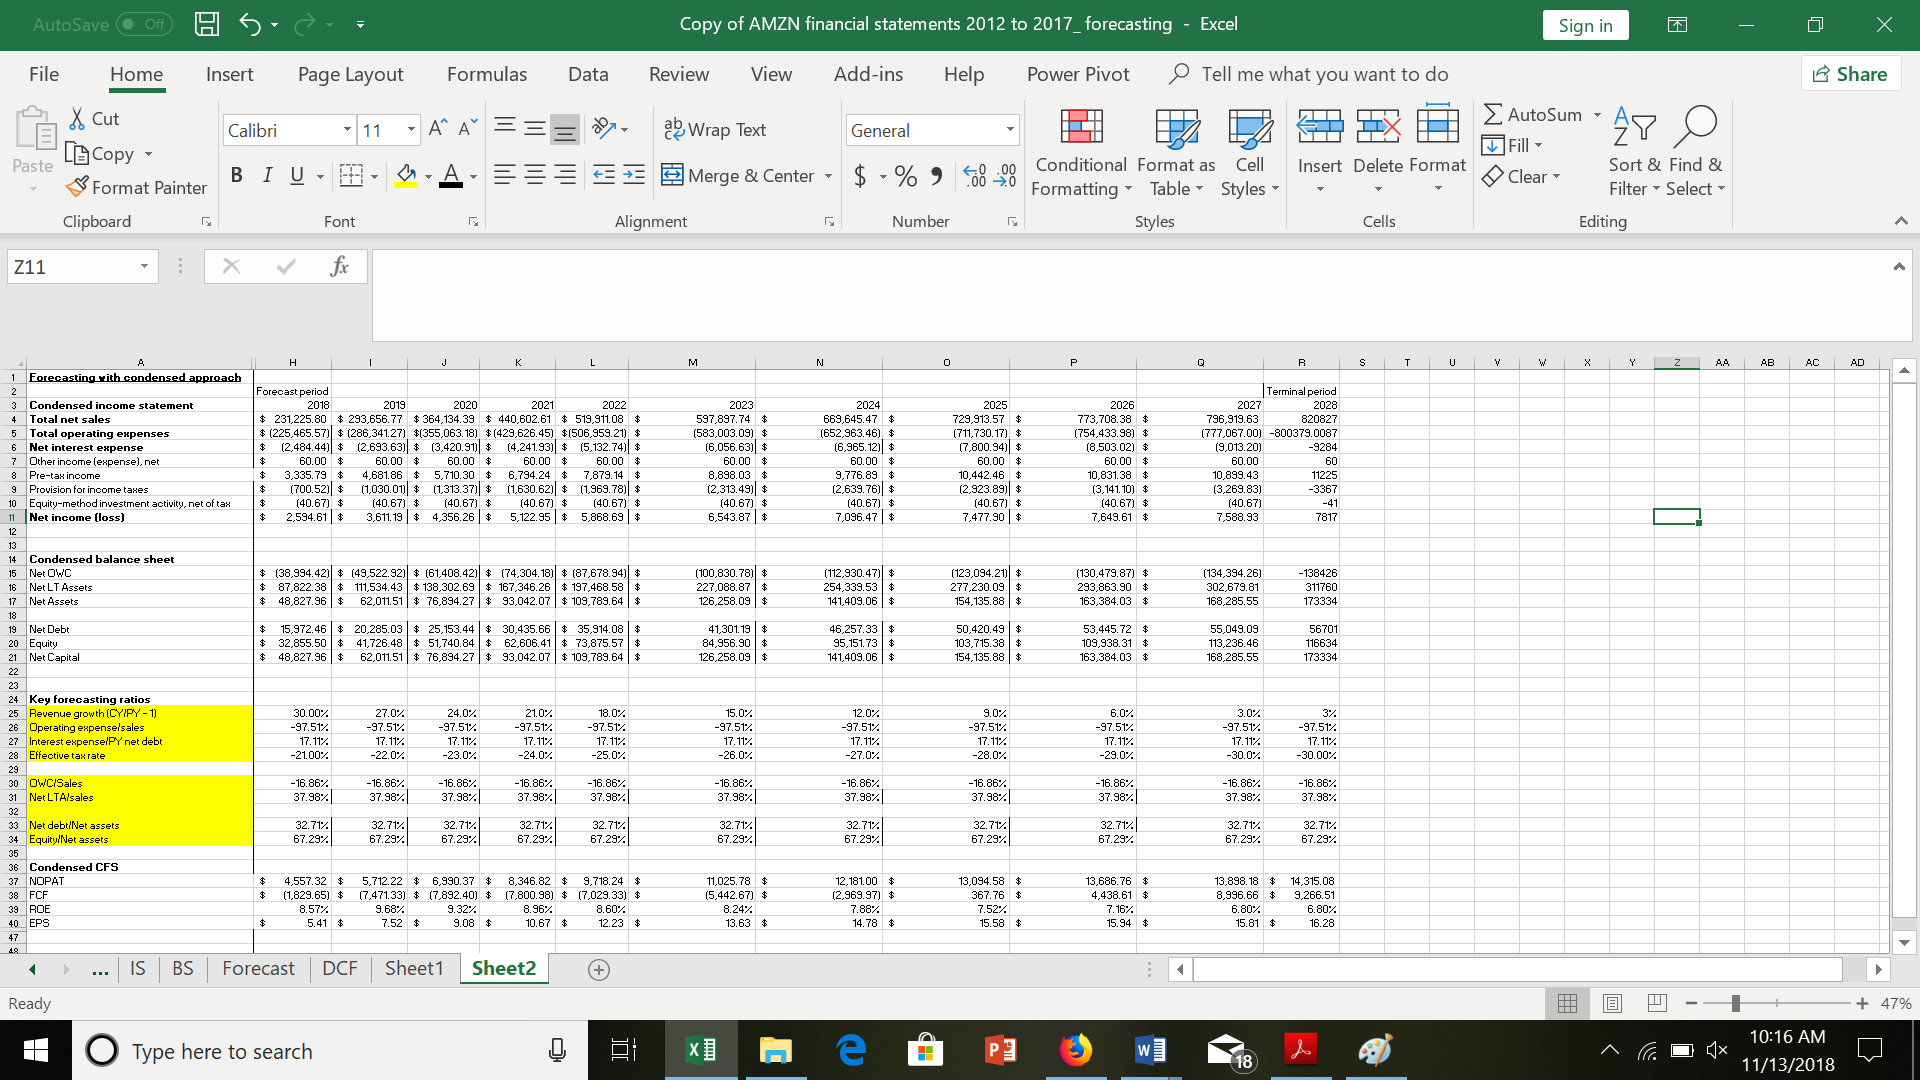Viewport: 1920px width, 1080px height.
Task: Open Cell Styles gallery
Action: pyautogui.click(x=1250, y=152)
